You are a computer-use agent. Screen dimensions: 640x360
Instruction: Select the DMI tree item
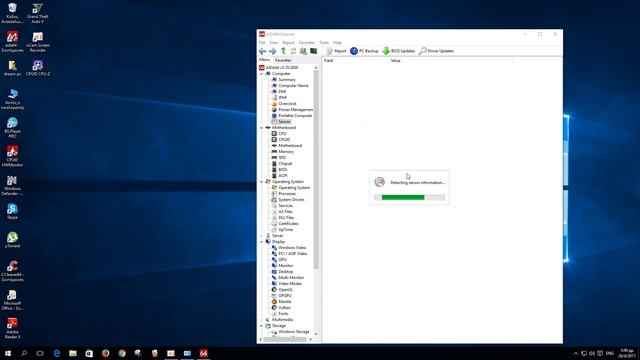(x=282, y=92)
